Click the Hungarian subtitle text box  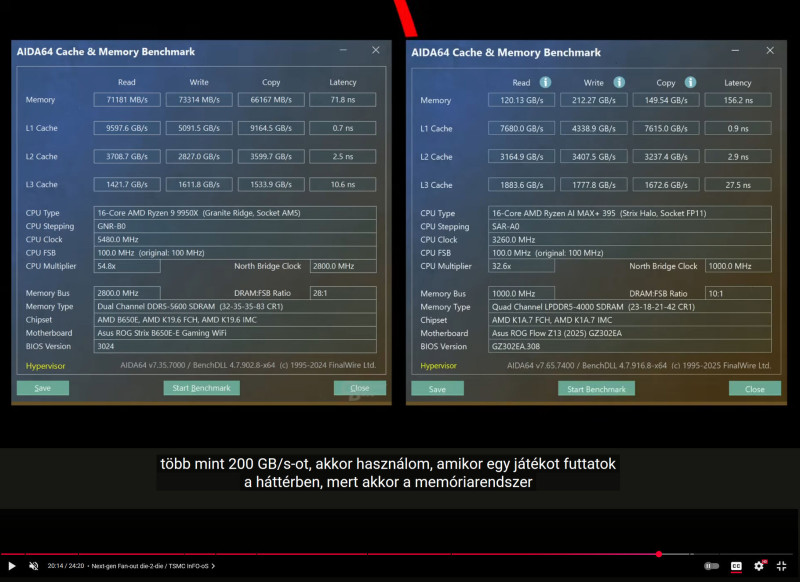388,473
